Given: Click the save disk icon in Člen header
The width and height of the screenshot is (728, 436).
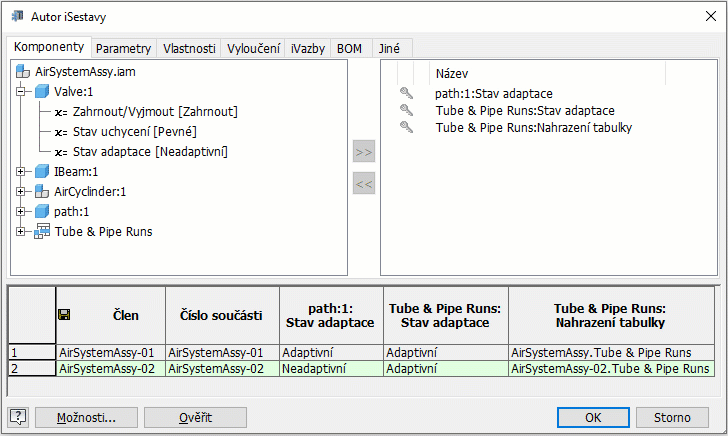Looking at the screenshot, I should point(64,315).
